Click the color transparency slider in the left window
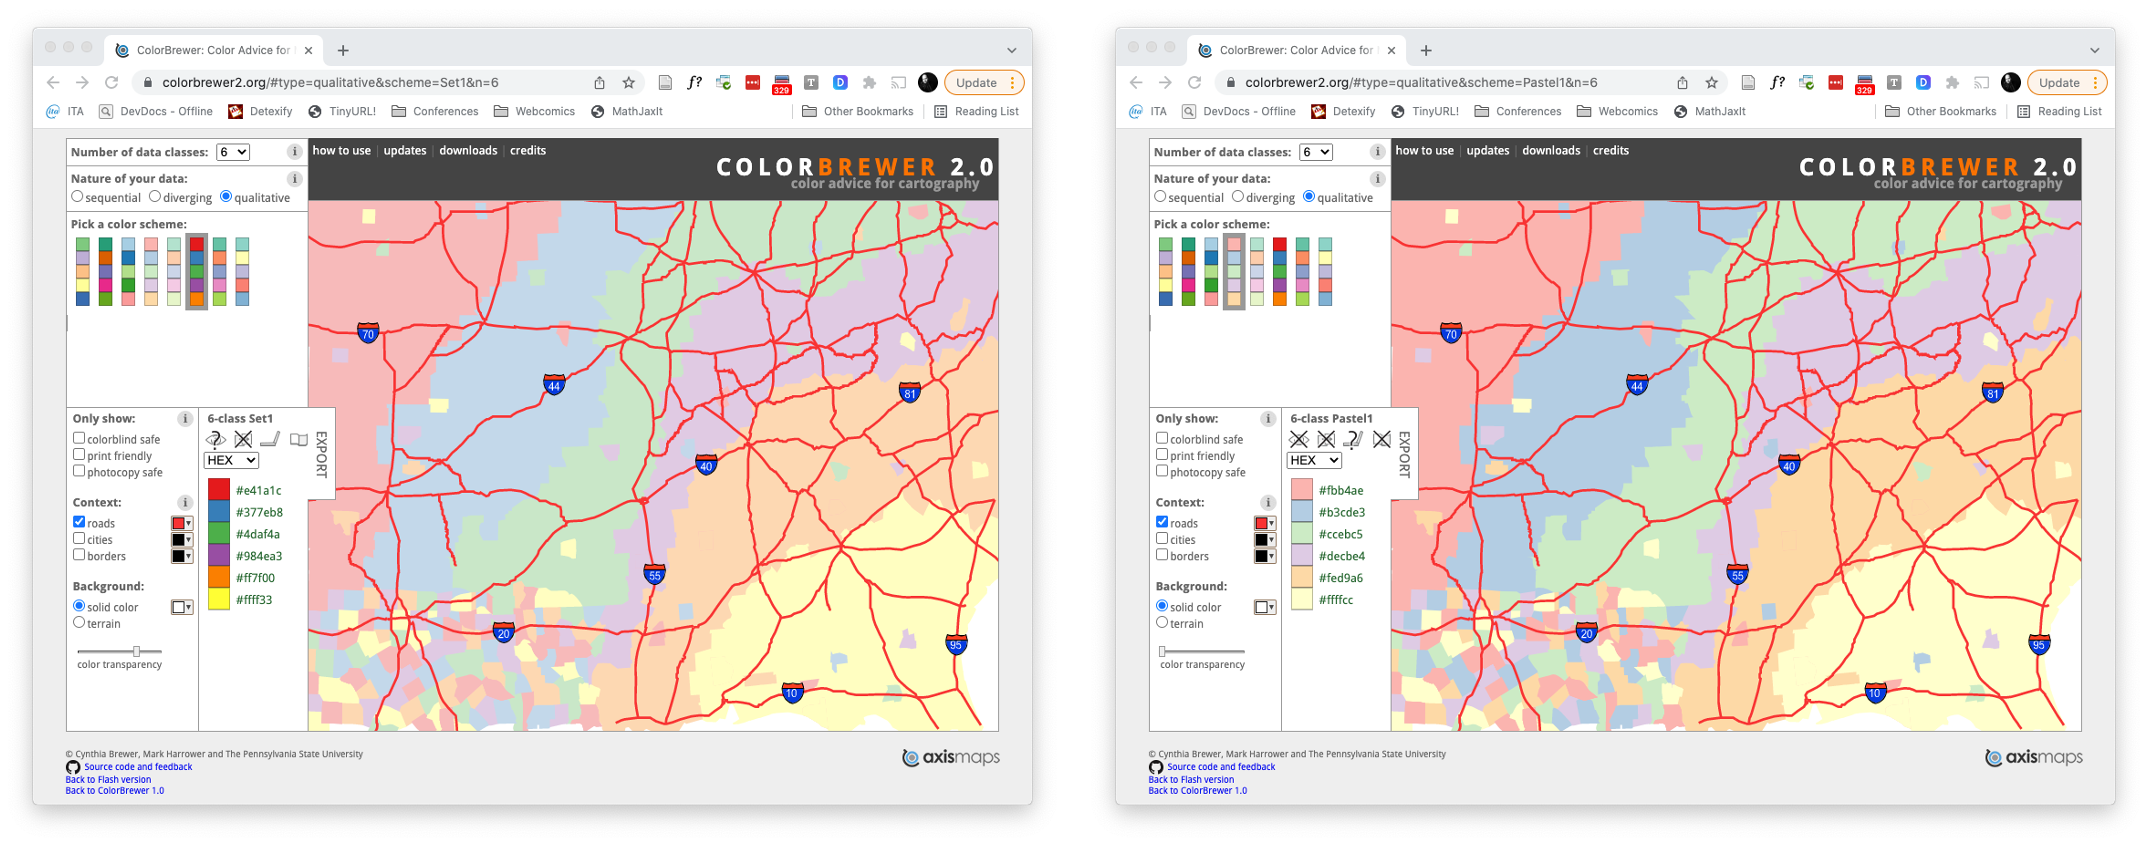2149x843 pixels. pos(120,651)
